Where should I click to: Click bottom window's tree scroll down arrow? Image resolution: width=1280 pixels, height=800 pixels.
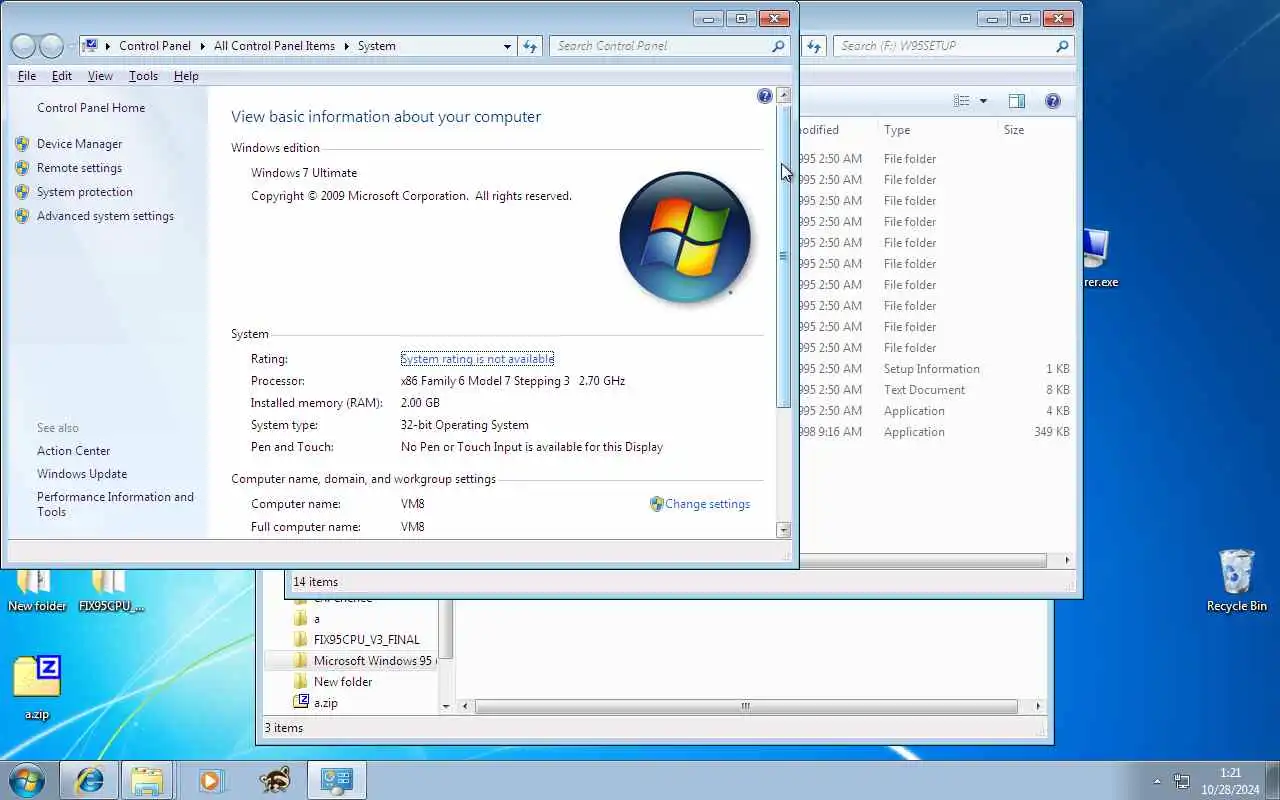(446, 706)
